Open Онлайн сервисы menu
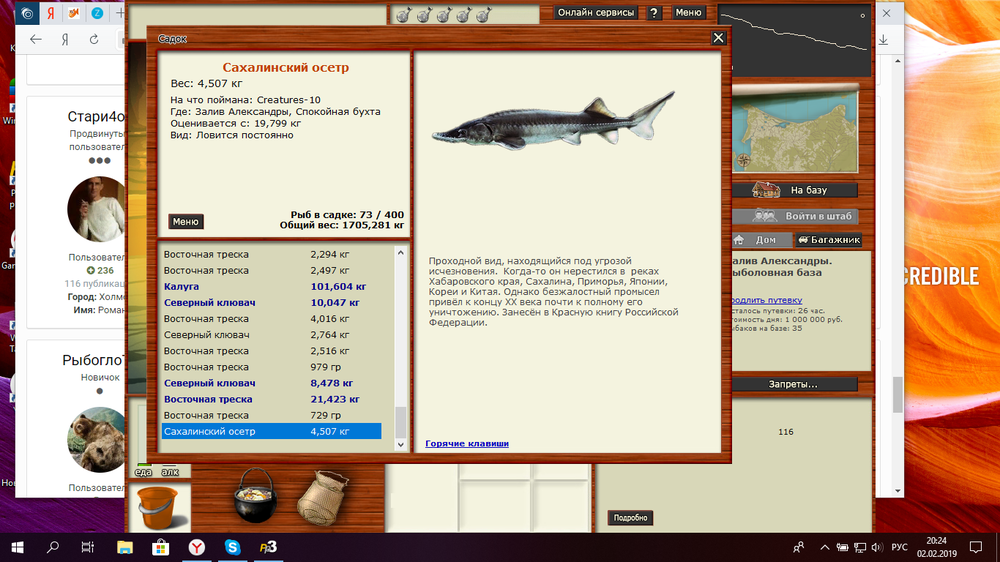 [596, 12]
